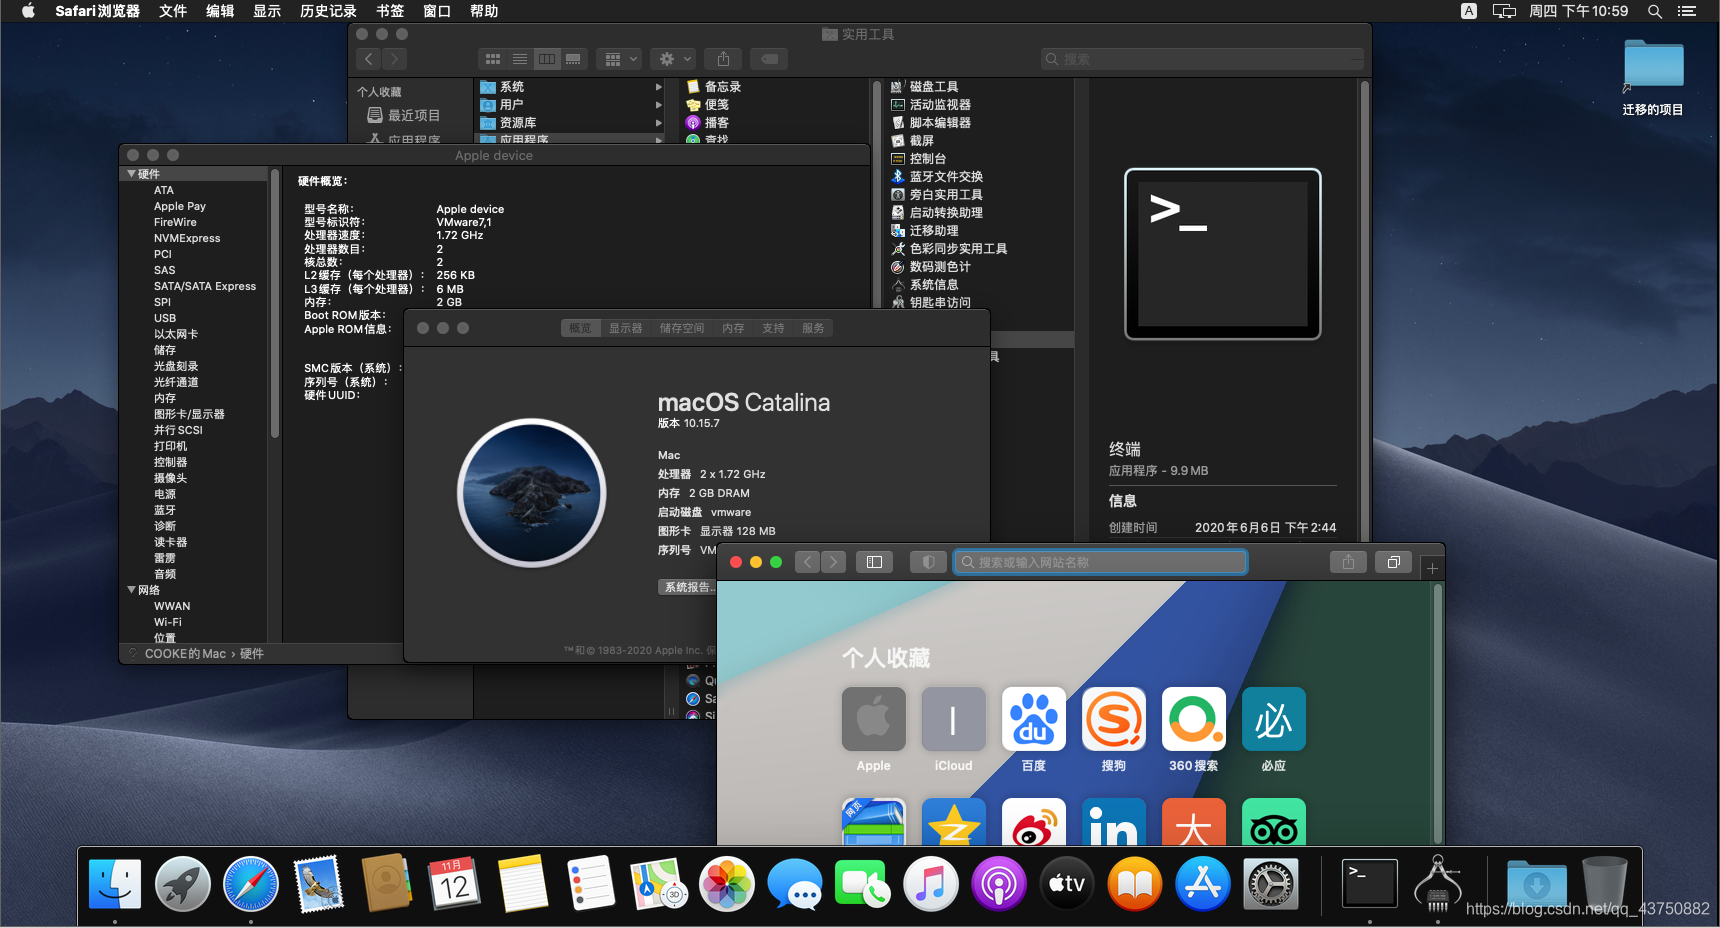Select 支持 tab in About This Mac
This screenshot has height=928, width=1720.
pos(773,328)
